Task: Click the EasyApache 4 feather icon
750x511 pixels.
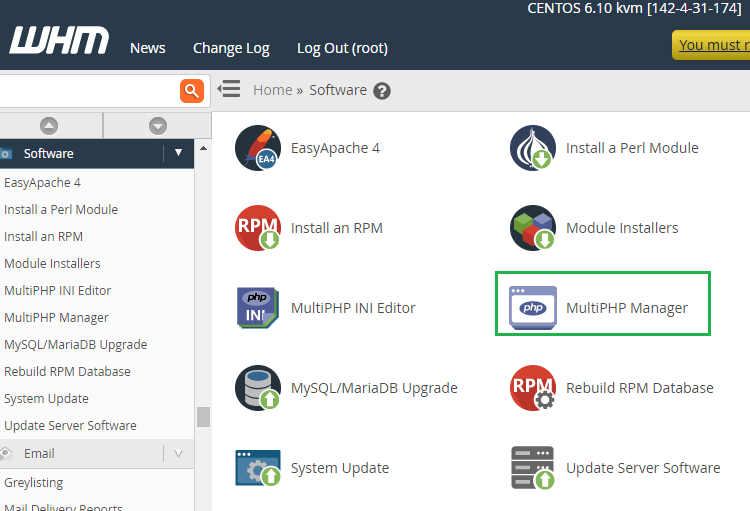Action: pyautogui.click(x=258, y=148)
